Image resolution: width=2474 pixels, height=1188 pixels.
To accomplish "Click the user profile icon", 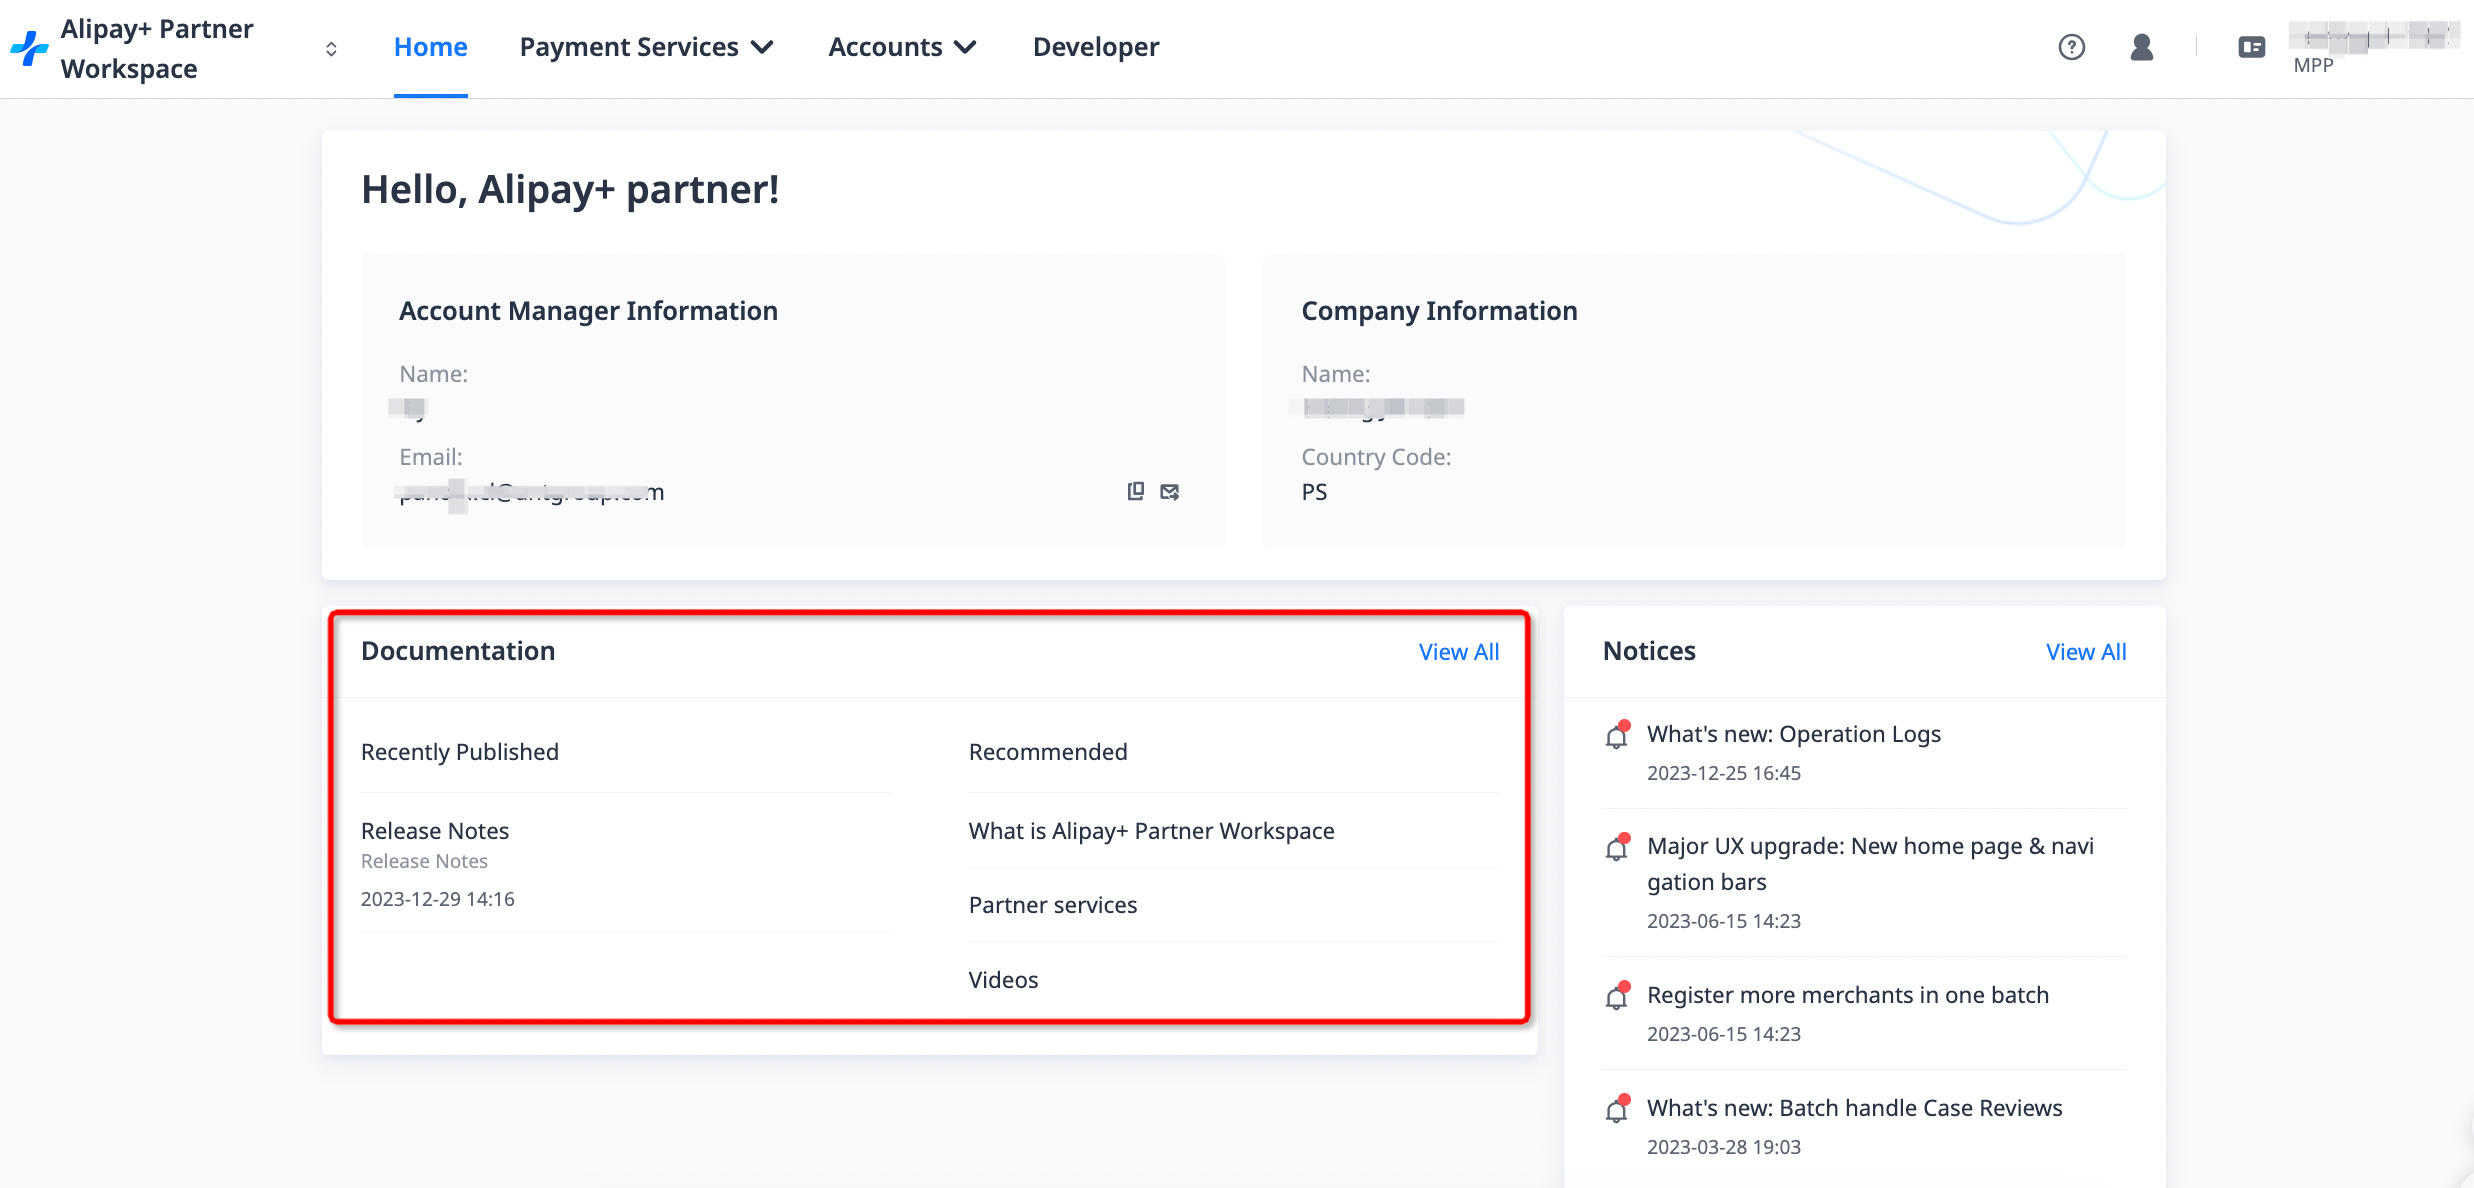I will (x=2141, y=47).
